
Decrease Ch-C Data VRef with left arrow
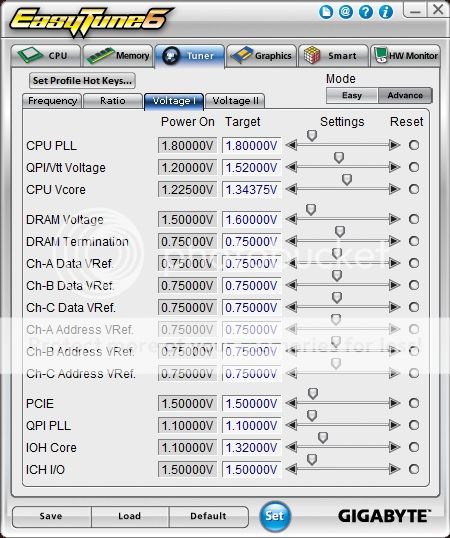[x=291, y=307]
